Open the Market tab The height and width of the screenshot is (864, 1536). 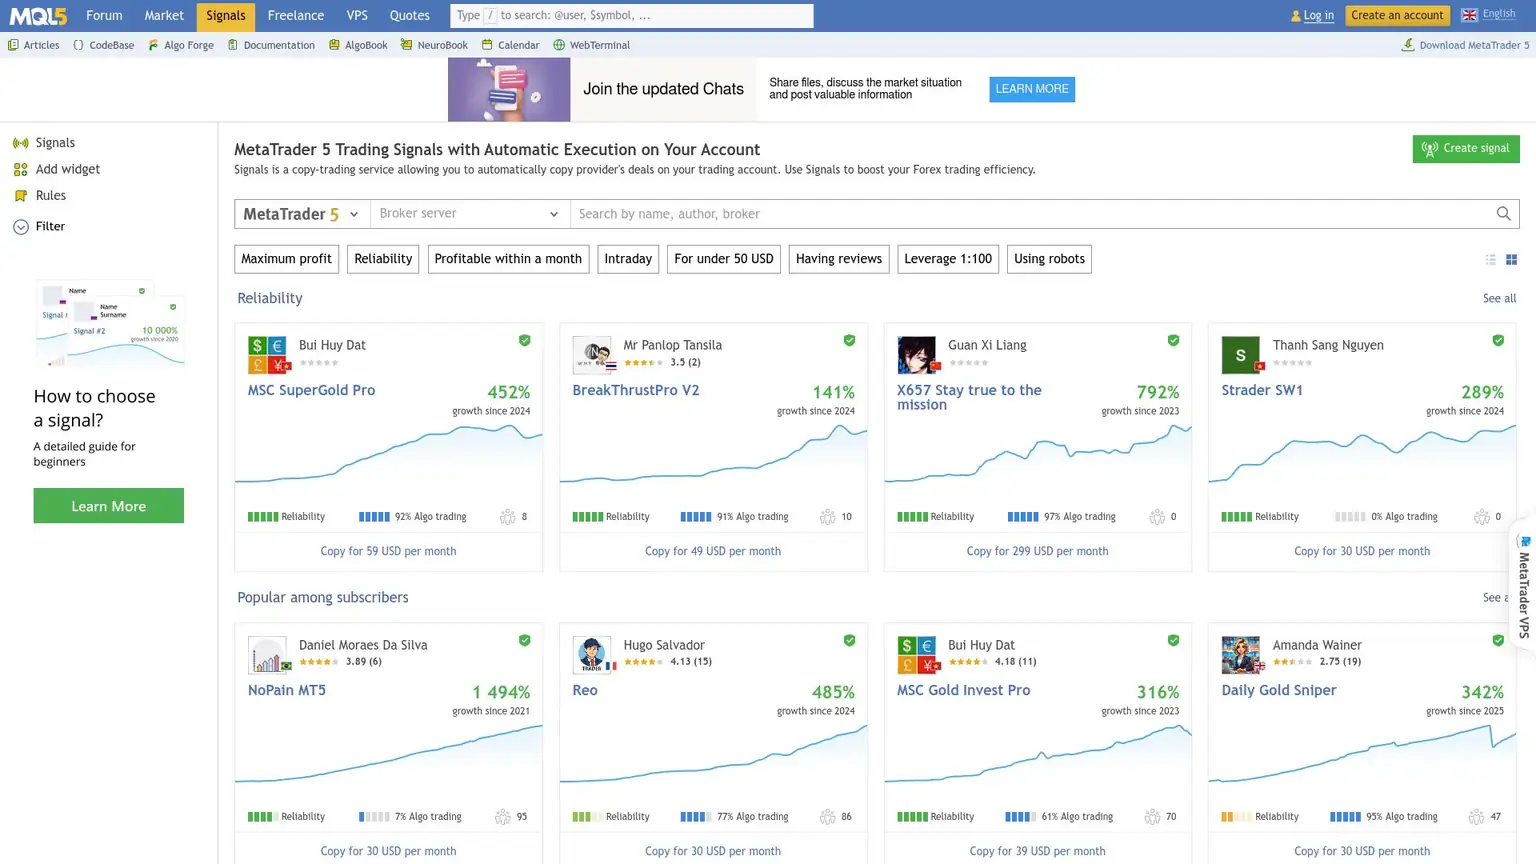click(164, 16)
